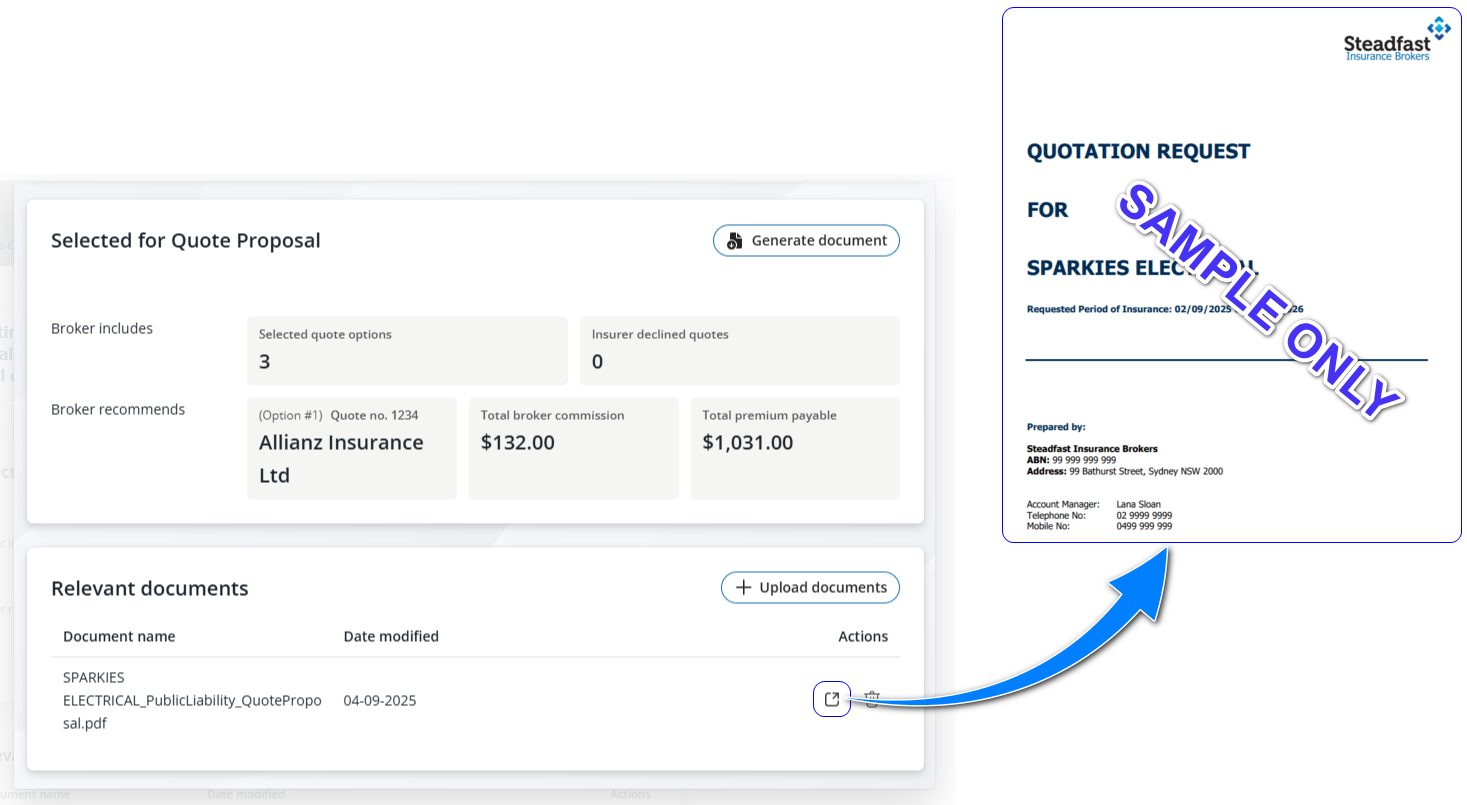This screenshot has height=805, width=1467.
Task: Click the Prepared by label in sample document
Action: pos(1056,427)
